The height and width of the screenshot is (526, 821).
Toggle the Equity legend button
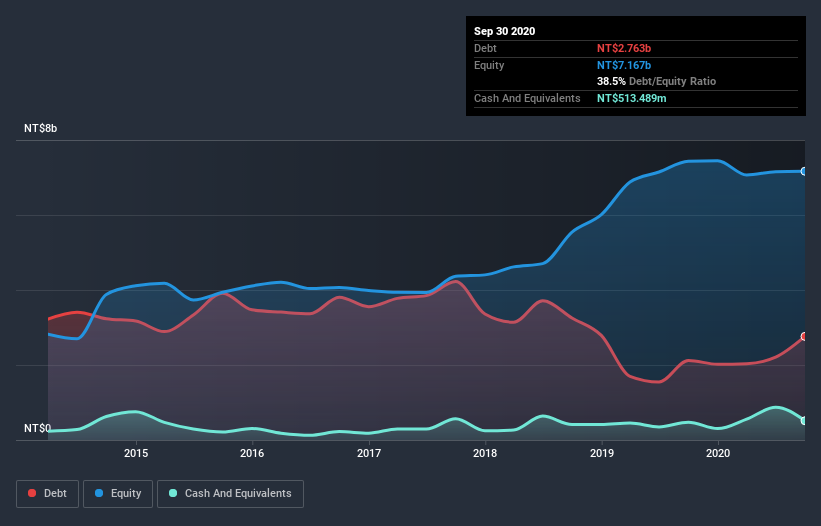point(118,494)
